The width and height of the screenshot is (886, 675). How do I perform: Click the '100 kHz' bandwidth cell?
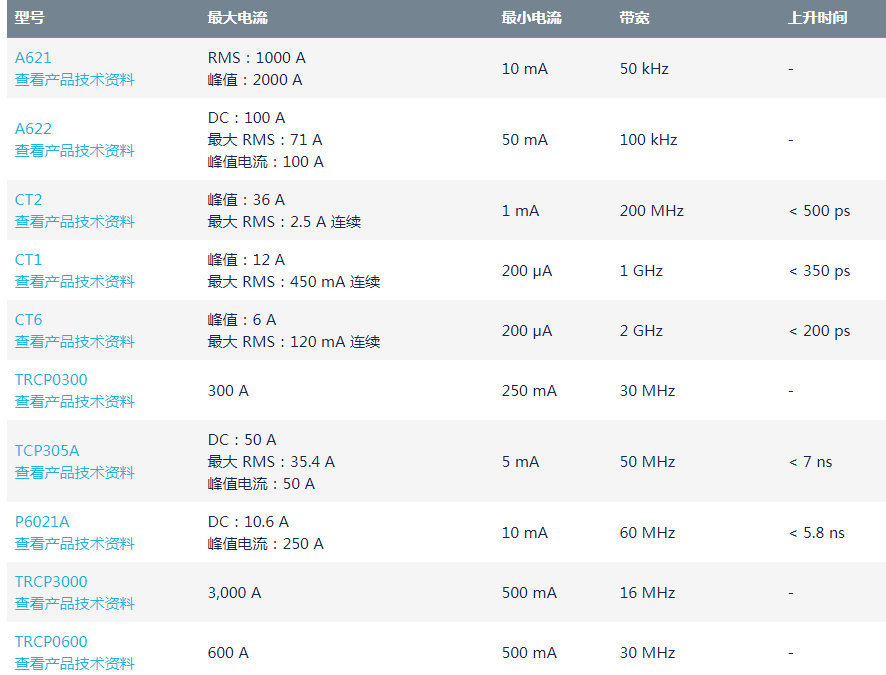tap(649, 140)
